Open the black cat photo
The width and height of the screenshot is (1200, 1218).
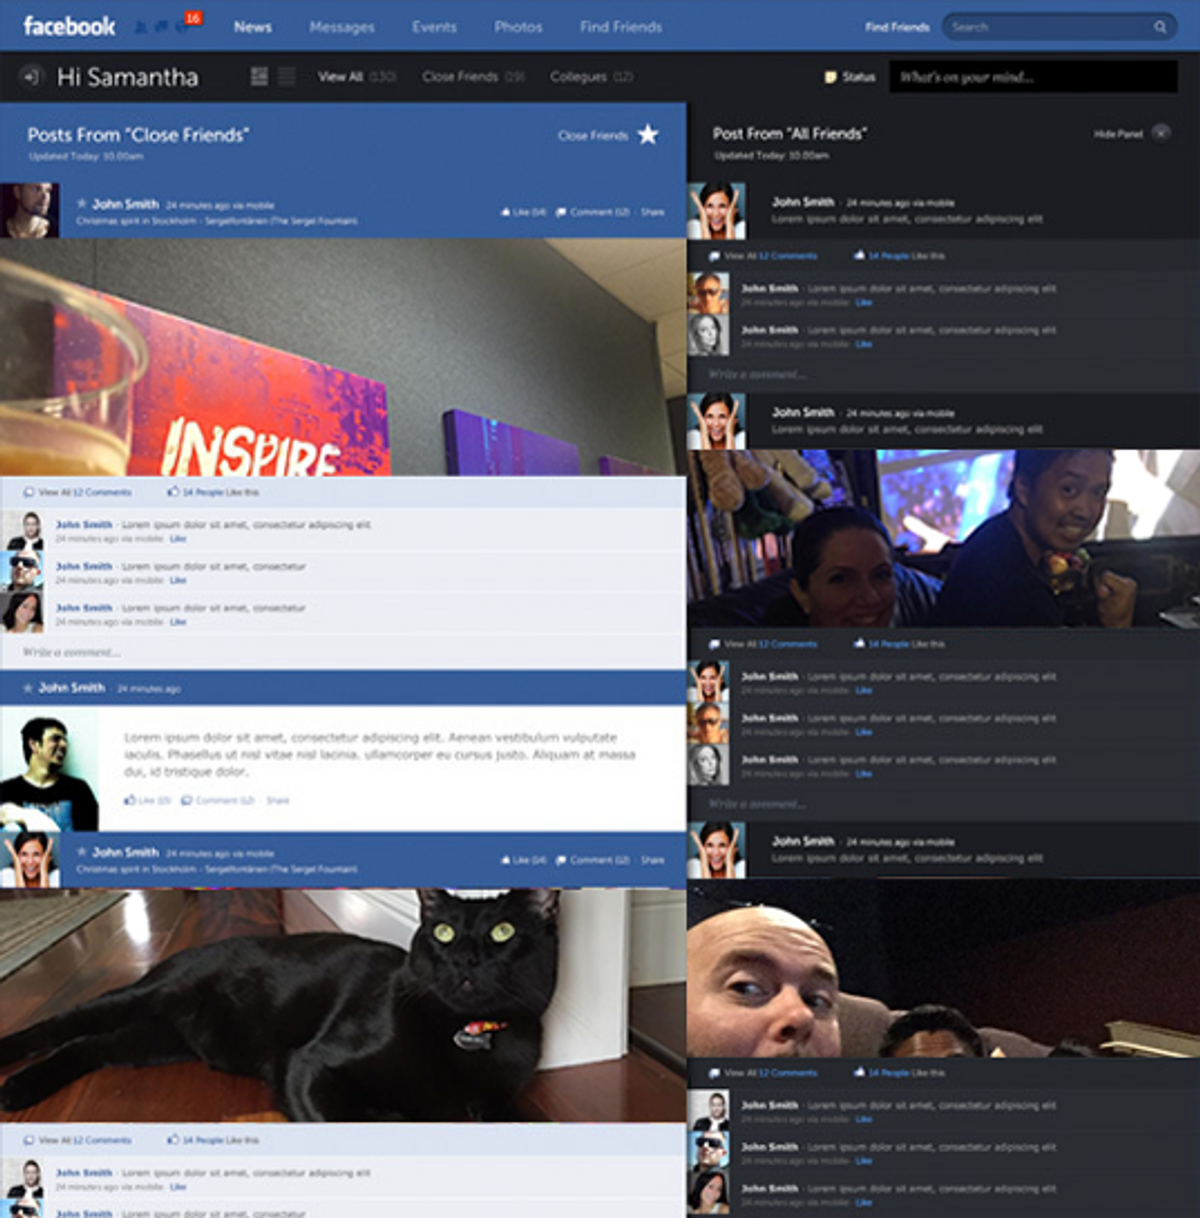(x=343, y=1005)
